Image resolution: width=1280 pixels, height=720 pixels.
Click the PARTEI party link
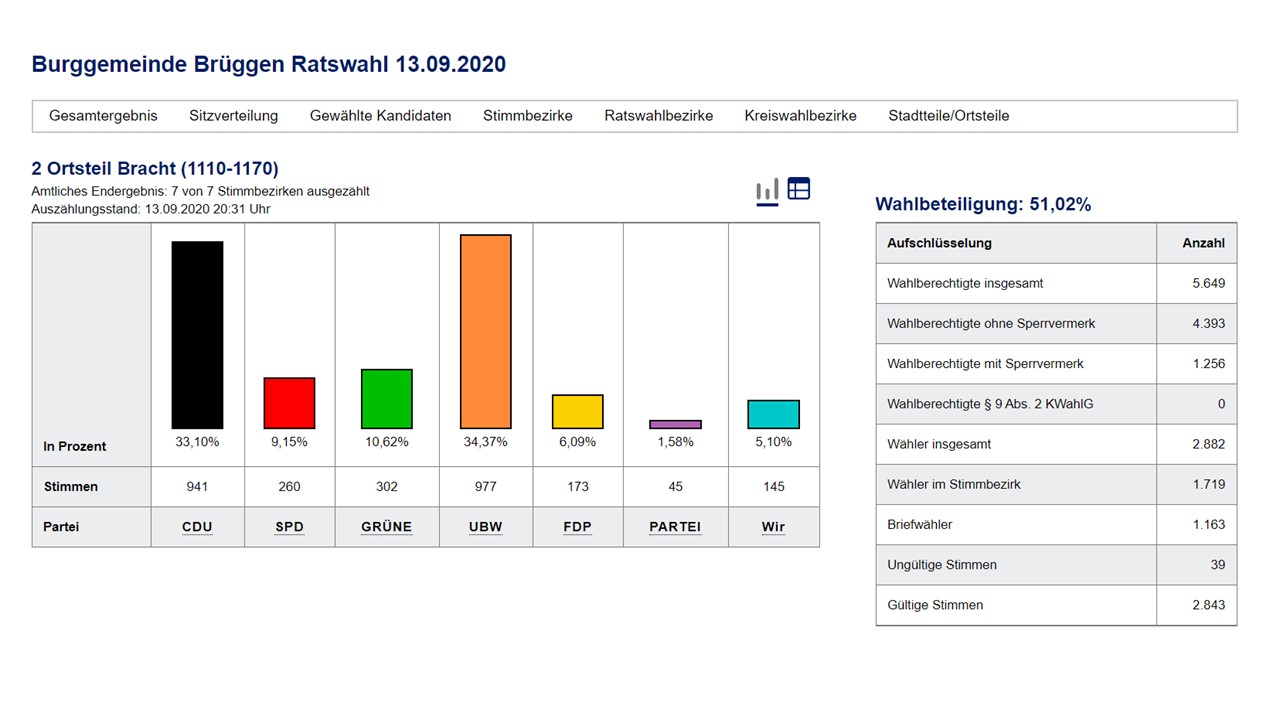click(x=675, y=527)
